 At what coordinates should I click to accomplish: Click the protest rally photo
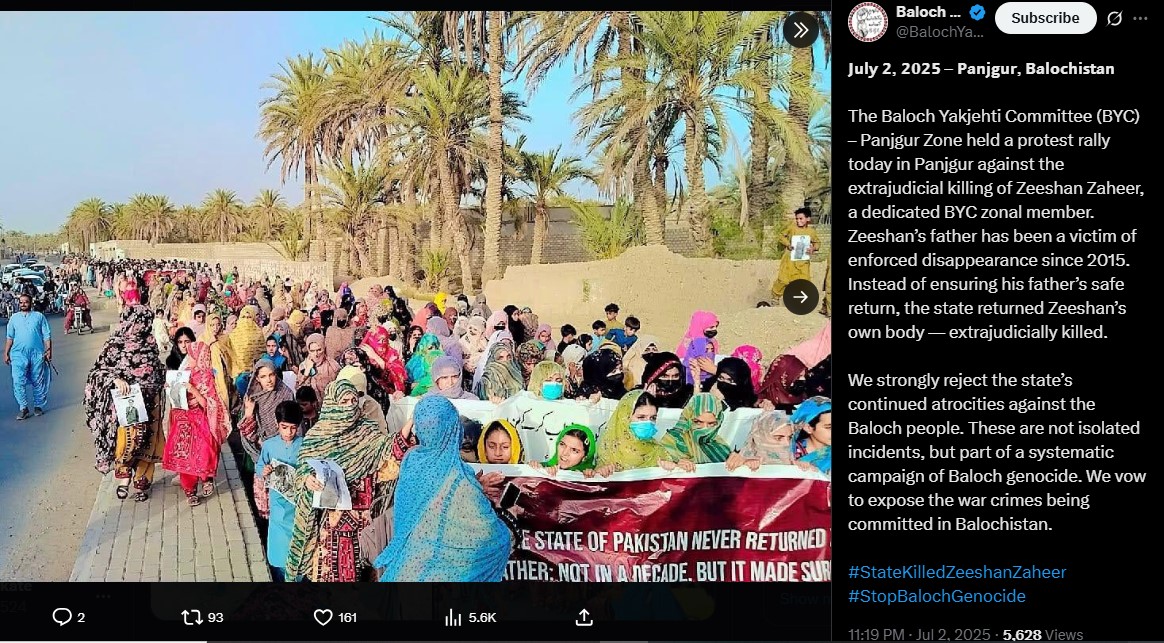(415, 296)
